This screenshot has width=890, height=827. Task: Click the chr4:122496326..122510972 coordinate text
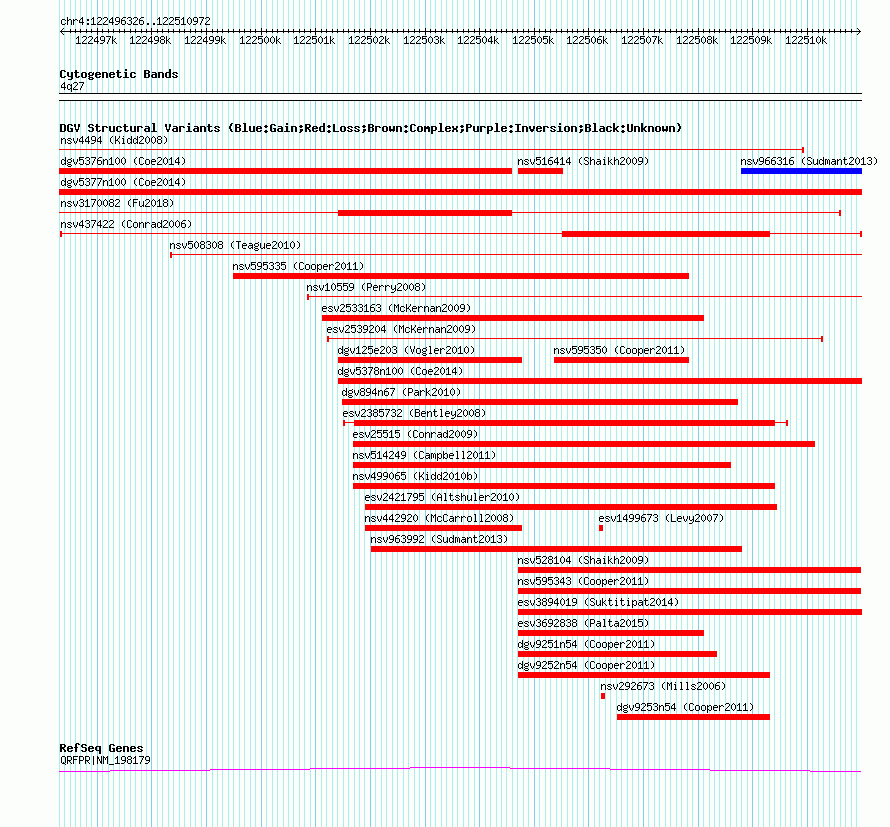click(135, 21)
